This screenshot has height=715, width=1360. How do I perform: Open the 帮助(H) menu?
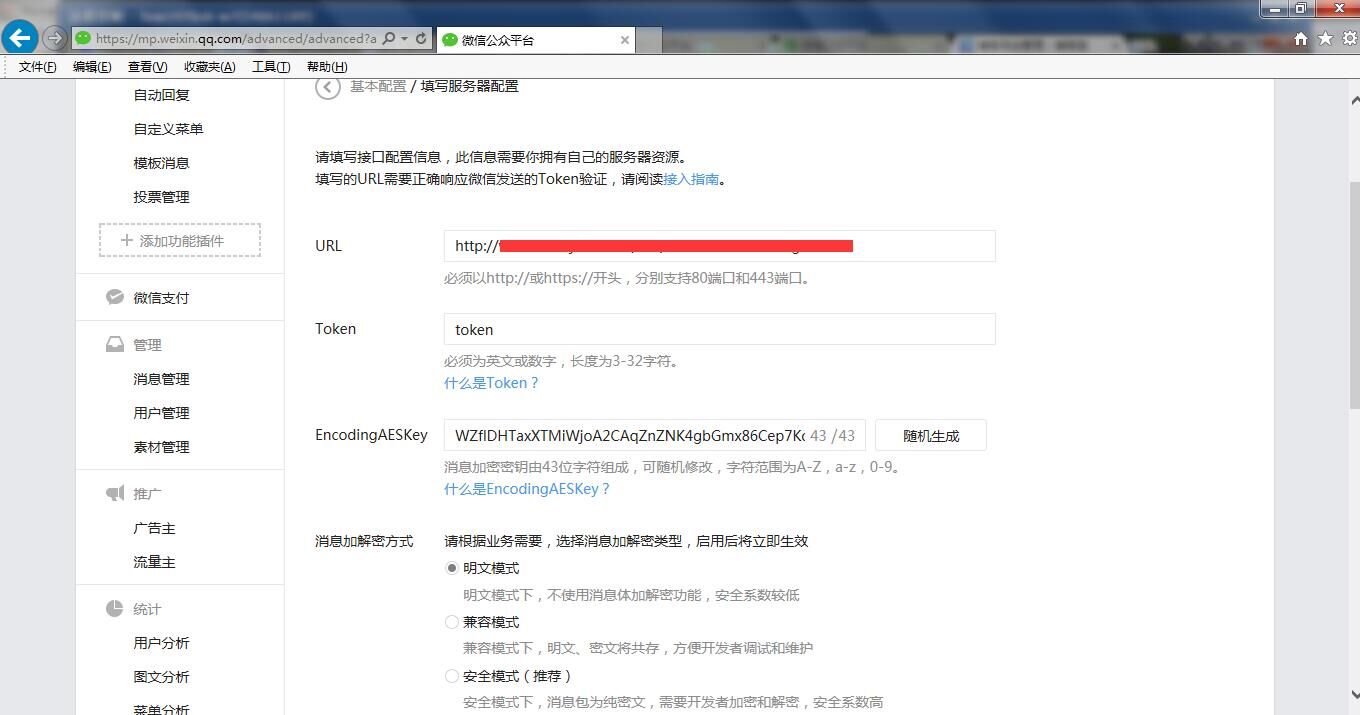pyautogui.click(x=327, y=67)
